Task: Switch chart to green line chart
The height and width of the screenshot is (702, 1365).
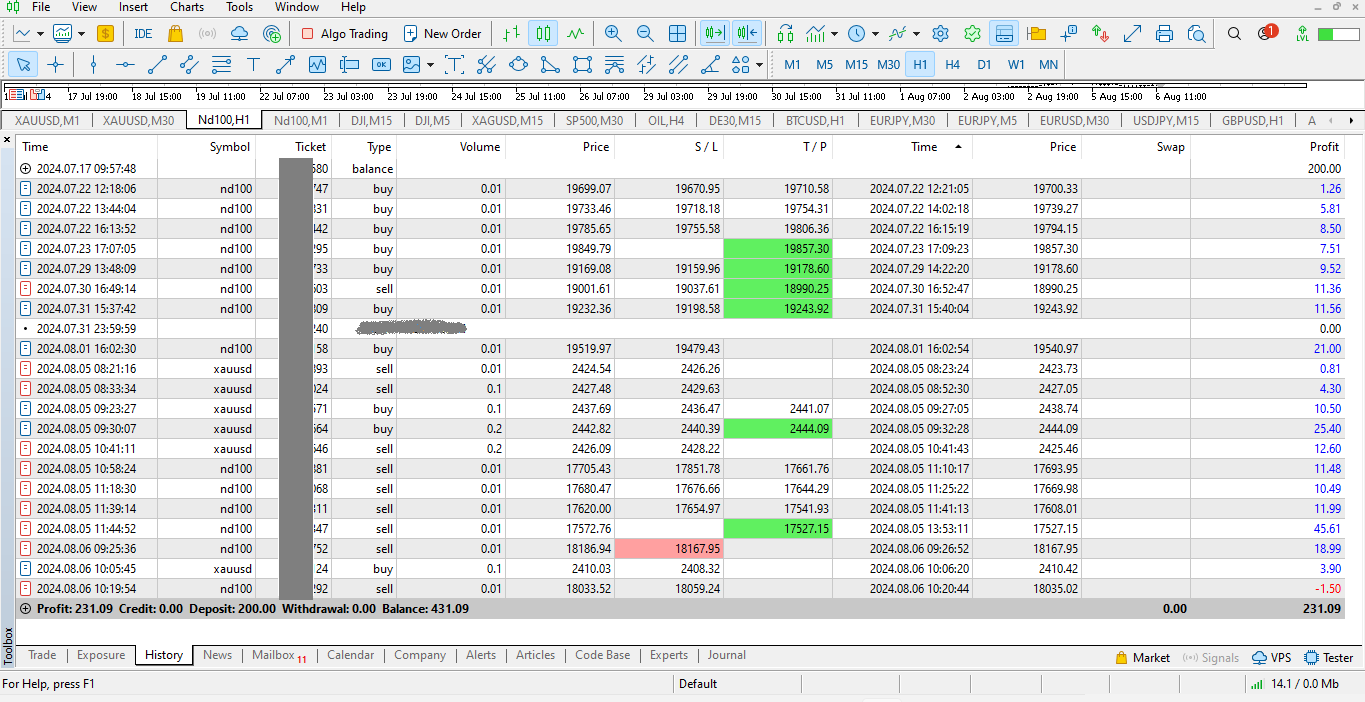Action: (x=575, y=33)
